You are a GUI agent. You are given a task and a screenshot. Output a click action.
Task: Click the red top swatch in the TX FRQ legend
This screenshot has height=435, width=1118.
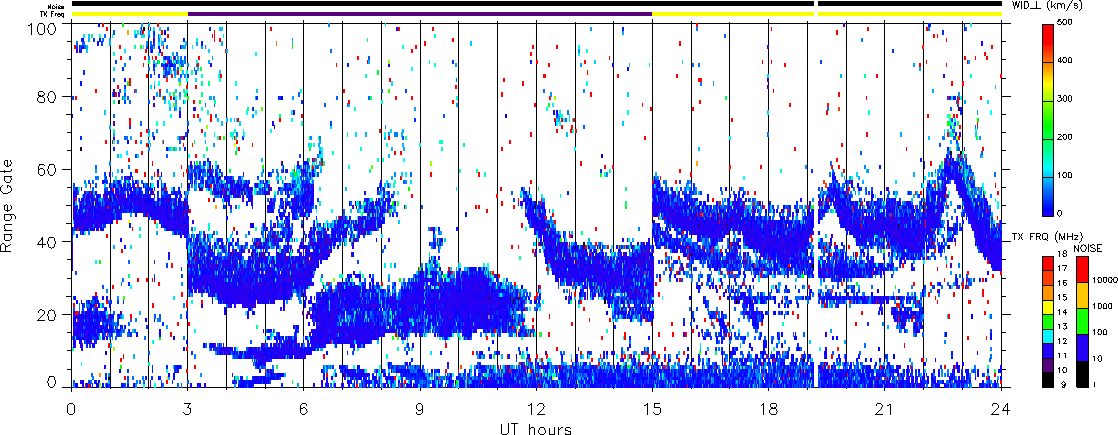point(1048,264)
